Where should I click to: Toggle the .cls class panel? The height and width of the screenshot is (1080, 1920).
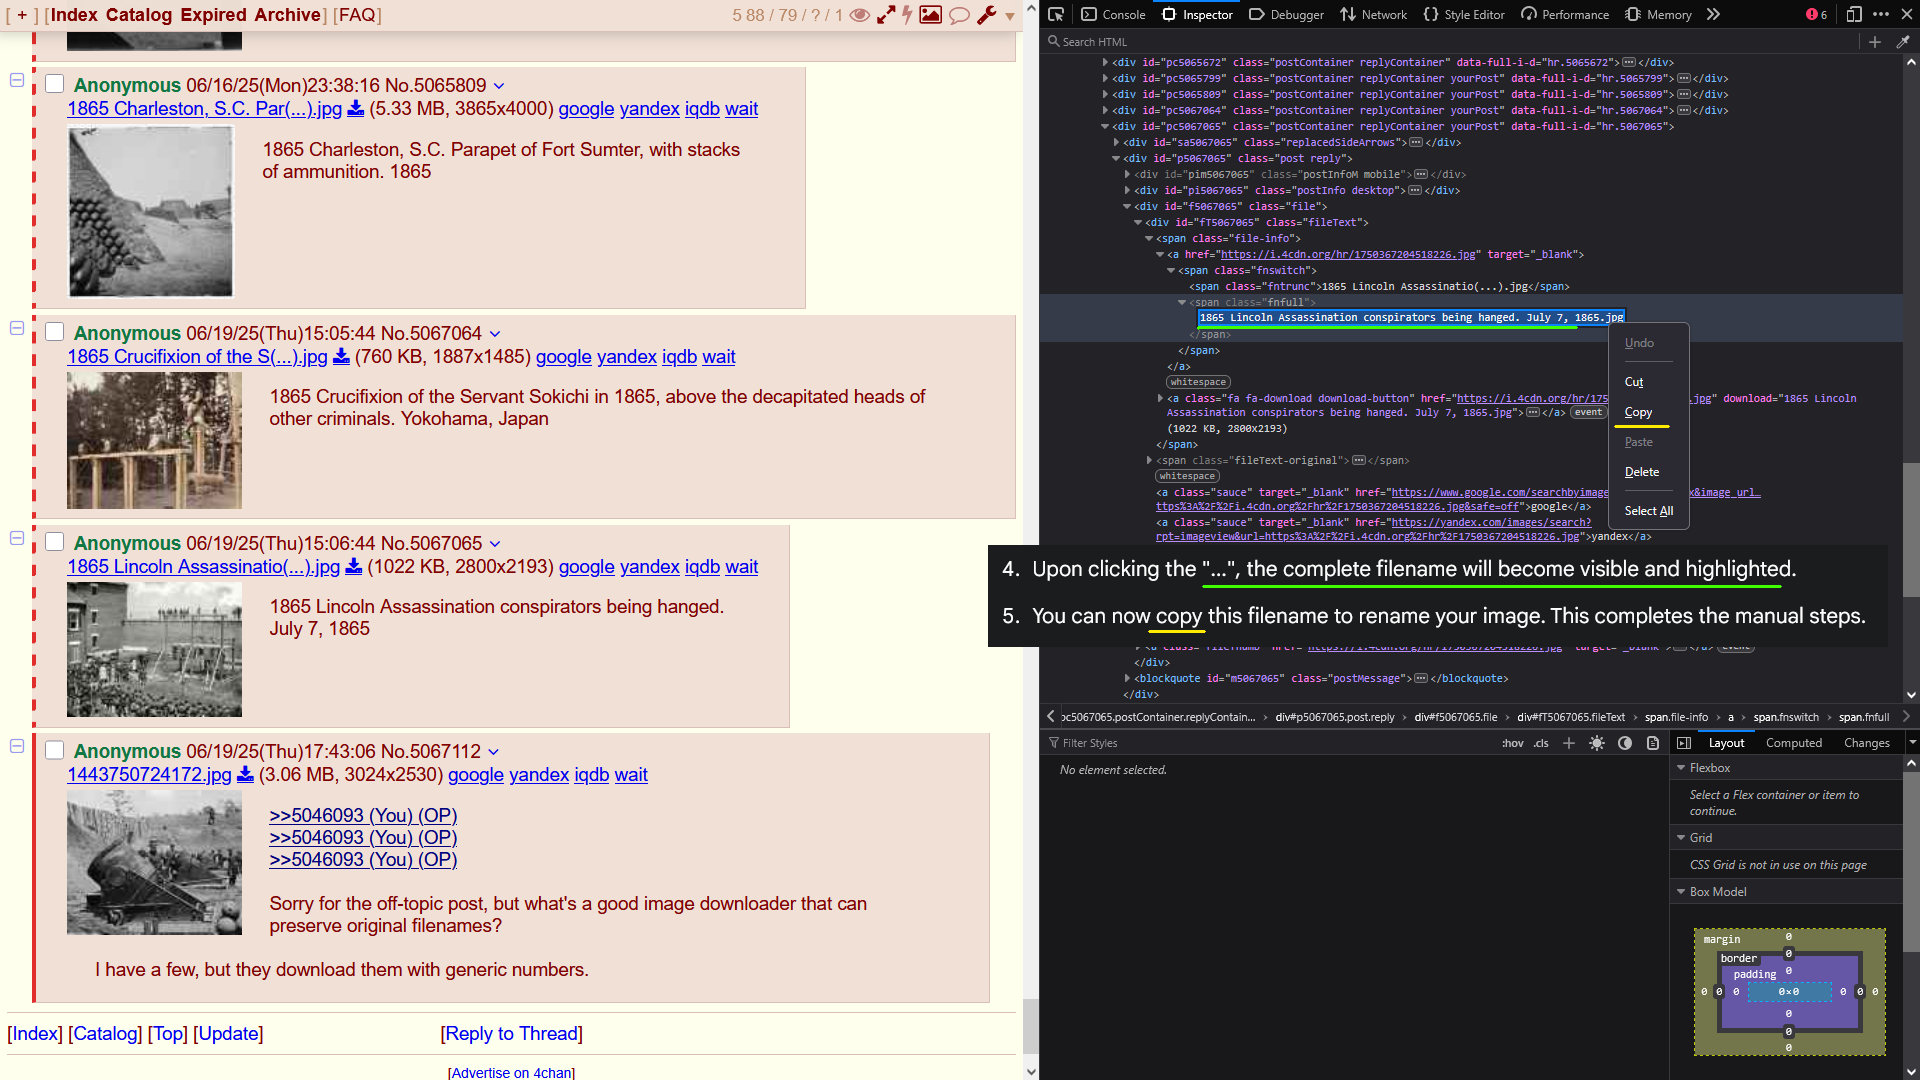point(1541,743)
